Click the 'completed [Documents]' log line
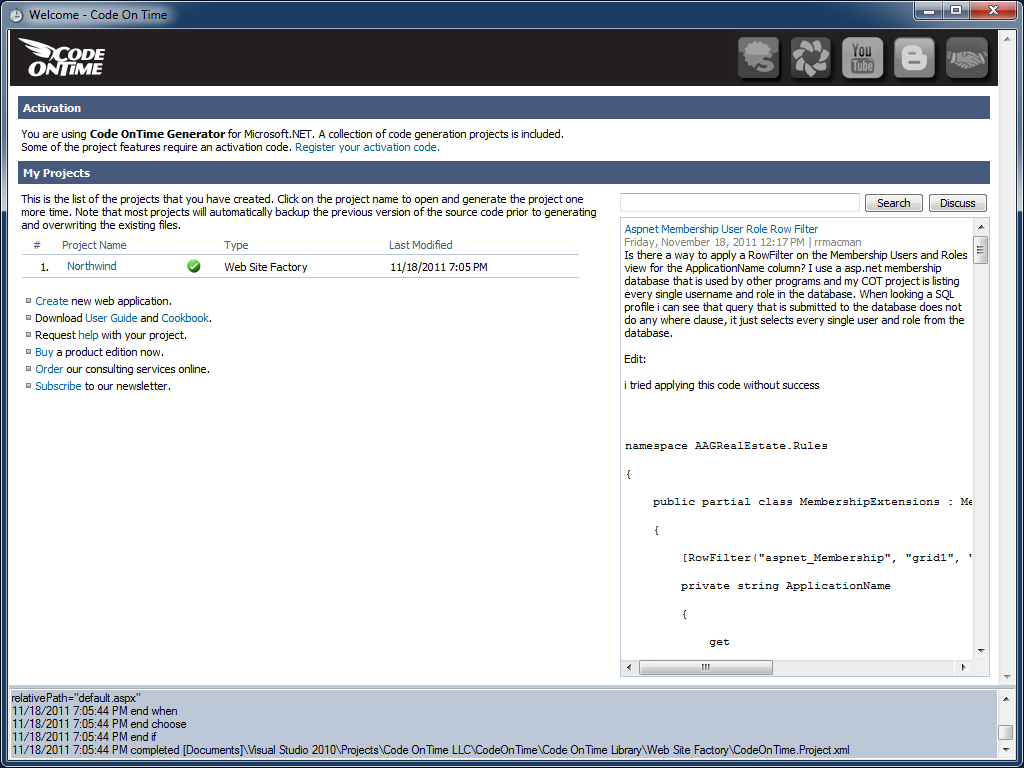 (x=430, y=750)
